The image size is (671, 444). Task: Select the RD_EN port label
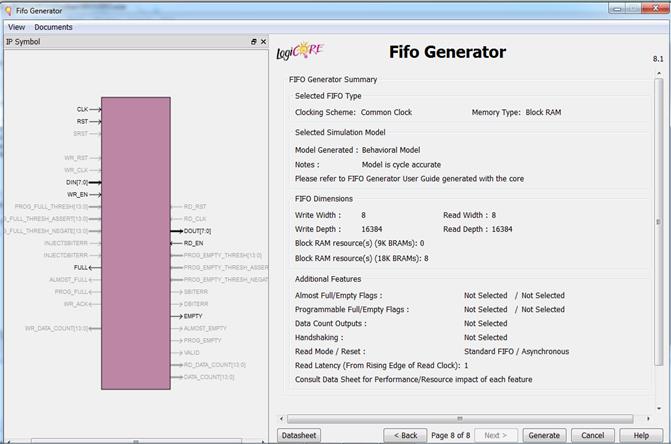pyautogui.click(x=193, y=243)
